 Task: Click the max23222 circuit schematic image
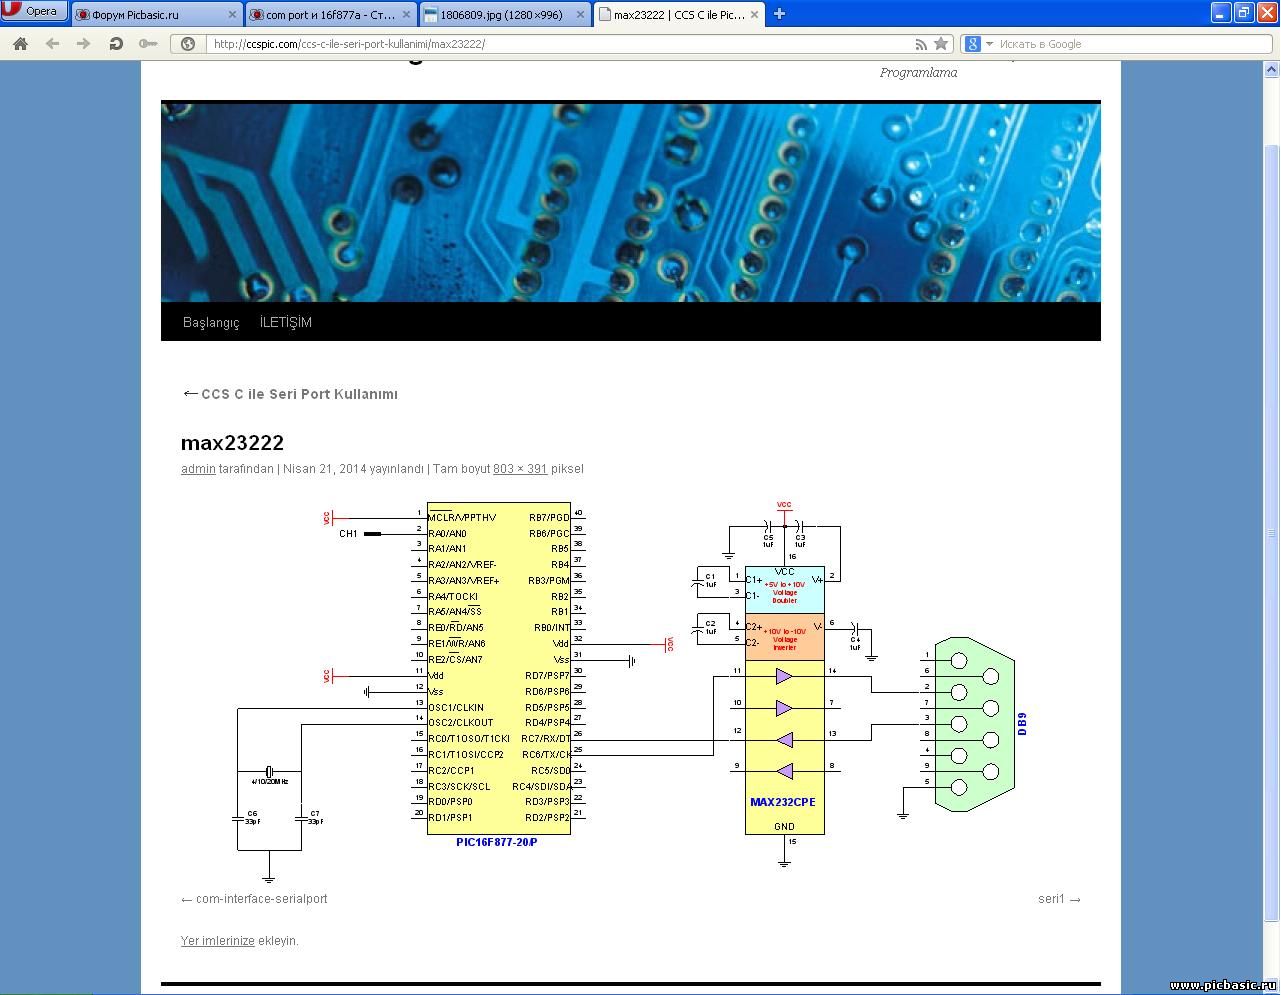click(x=631, y=690)
